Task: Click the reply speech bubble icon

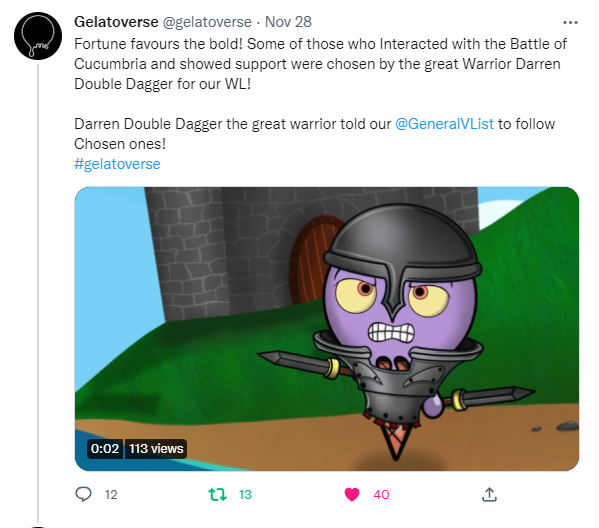Action: pyautogui.click(x=83, y=494)
